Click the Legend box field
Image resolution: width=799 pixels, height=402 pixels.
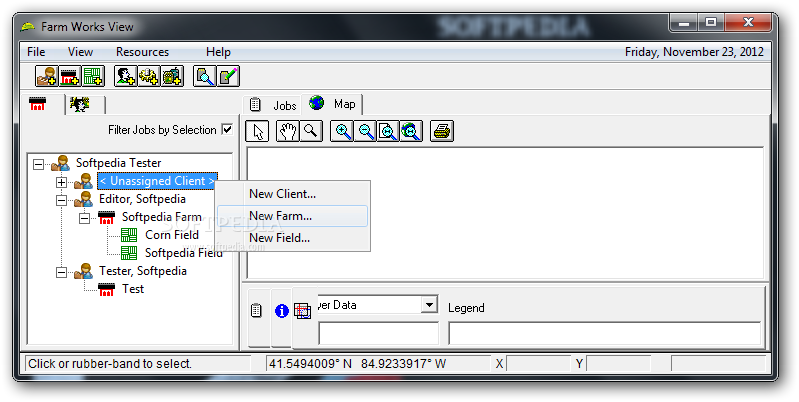point(604,334)
